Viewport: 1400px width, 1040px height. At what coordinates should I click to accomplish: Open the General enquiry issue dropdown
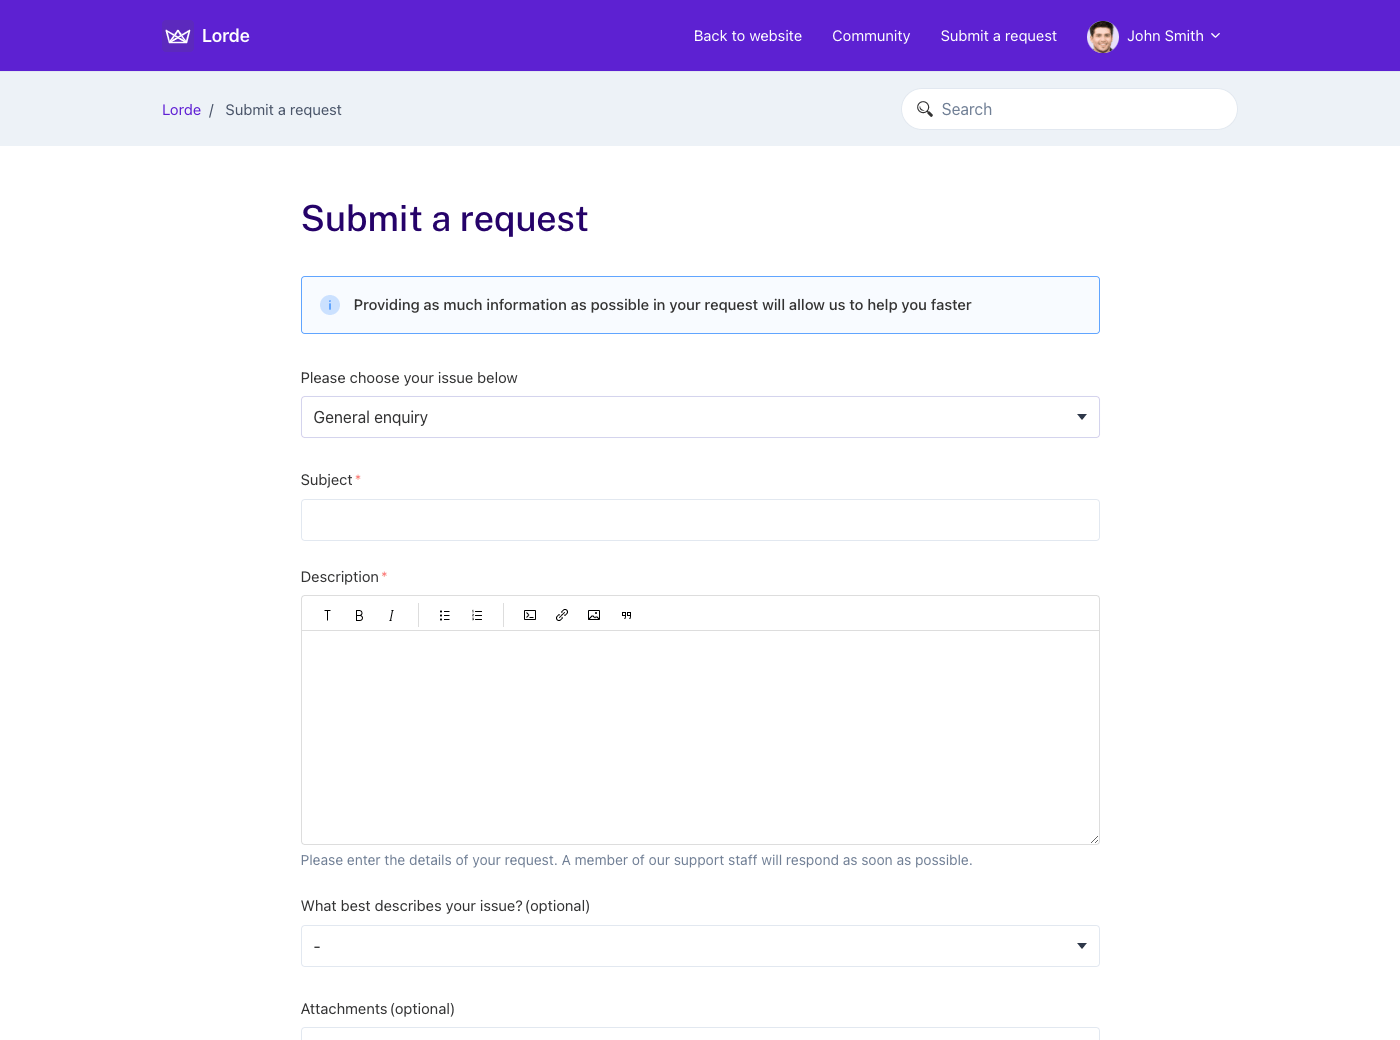click(700, 417)
